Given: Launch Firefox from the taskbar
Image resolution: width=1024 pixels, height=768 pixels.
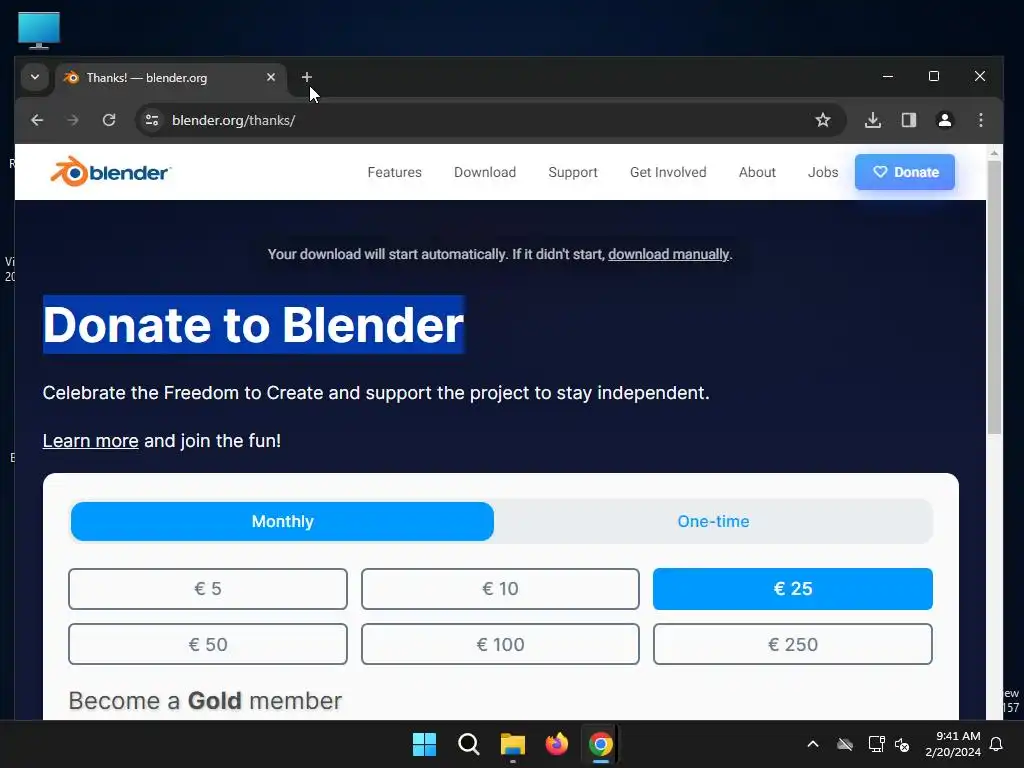Looking at the screenshot, I should pyautogui.click(x=556, y=744).
